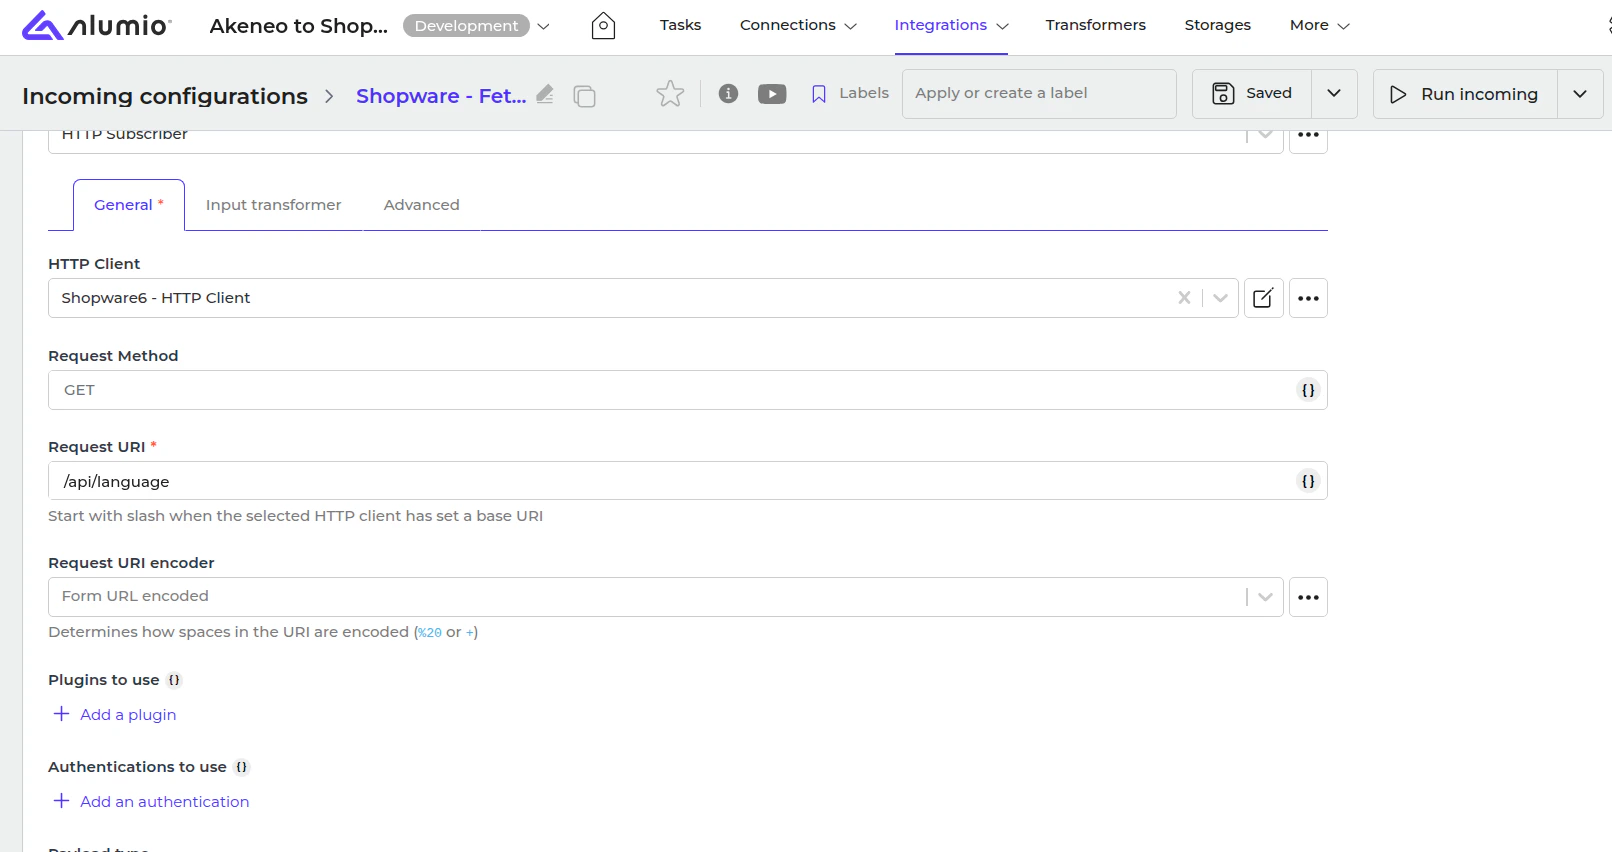This screenshot has height=852, width=1612.
Task: Click Add an authentication link
Action: (x=151, y=801)
